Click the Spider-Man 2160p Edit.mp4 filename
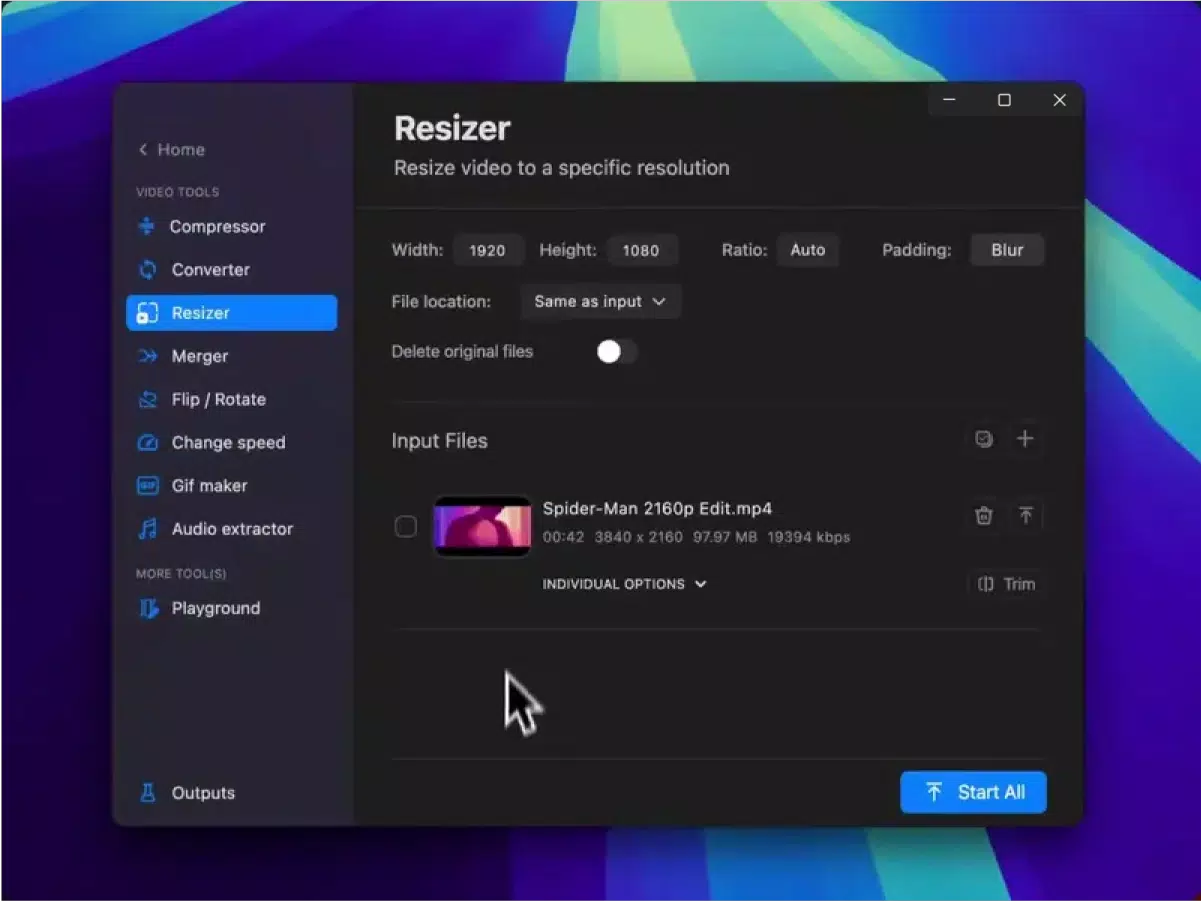This screenshot has height=901, width=1201. coord(657,508)
